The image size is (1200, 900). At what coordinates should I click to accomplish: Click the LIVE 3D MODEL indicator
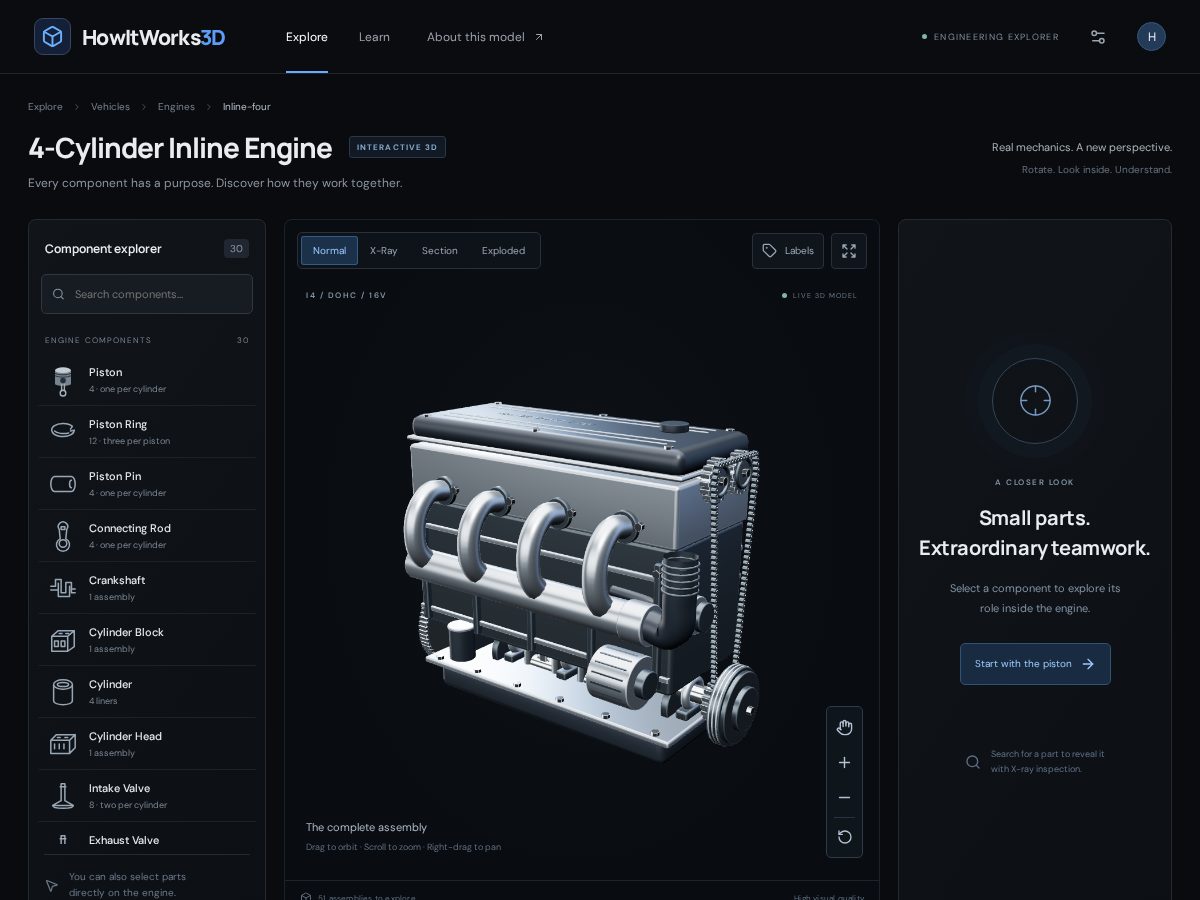819,295
